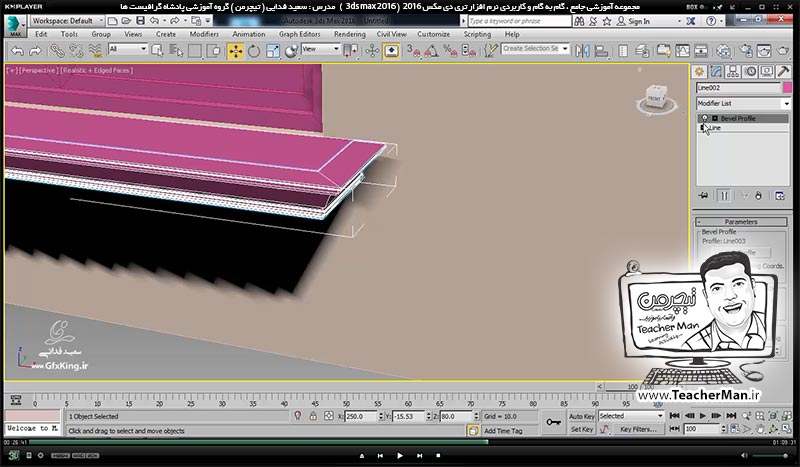Image resolution: width=800 pixels, height=467 pixels.
Task: Toggle the 3D Snaps button
Action: tap(413, 51)
